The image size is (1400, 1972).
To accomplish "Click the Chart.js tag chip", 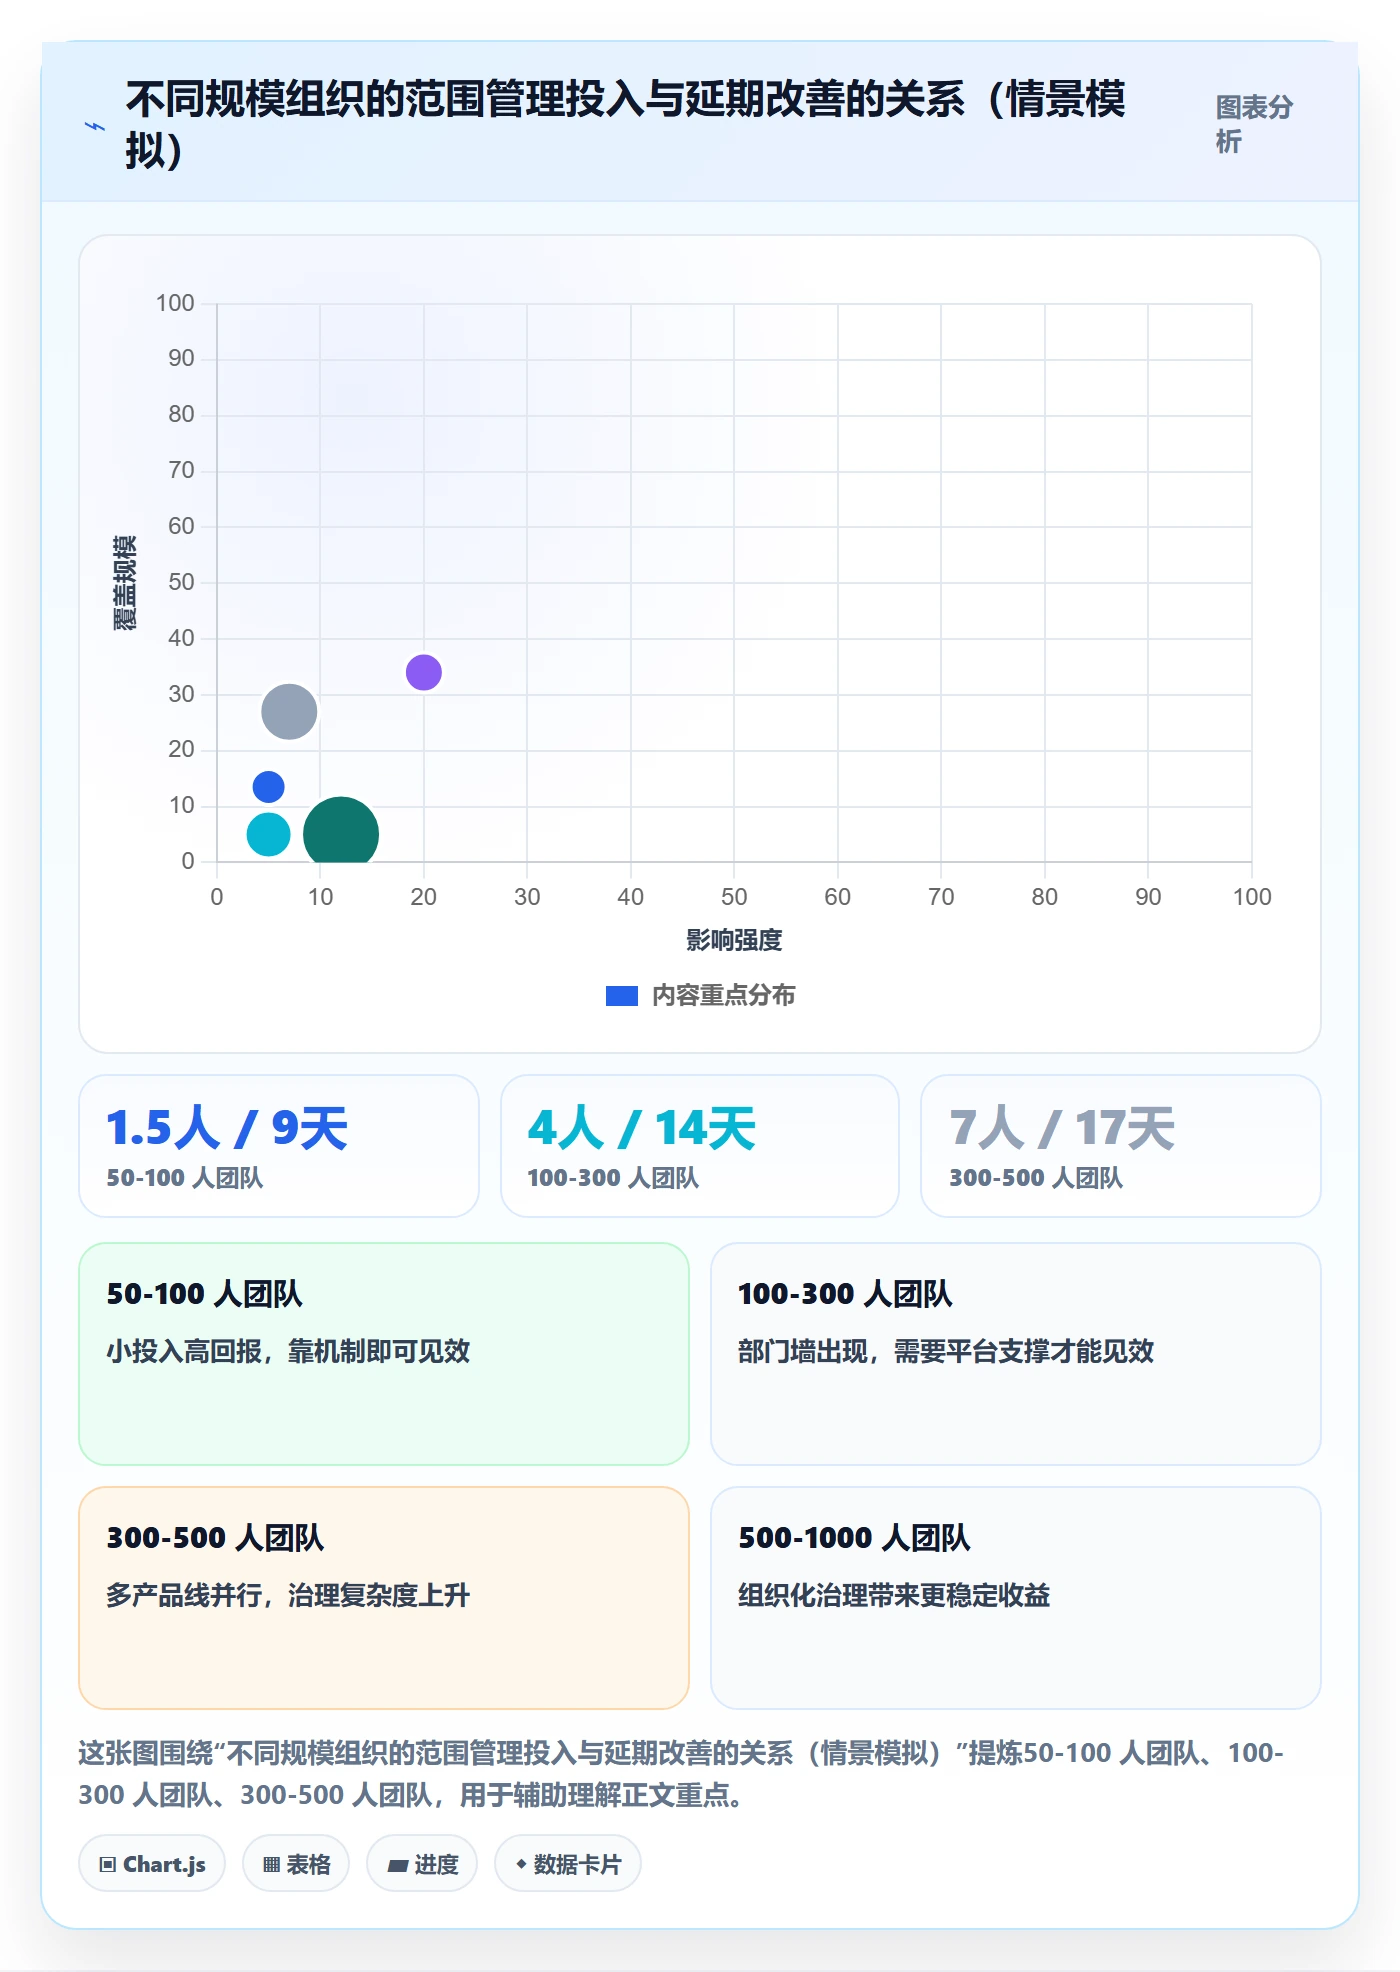I will tap(152, 1864).
